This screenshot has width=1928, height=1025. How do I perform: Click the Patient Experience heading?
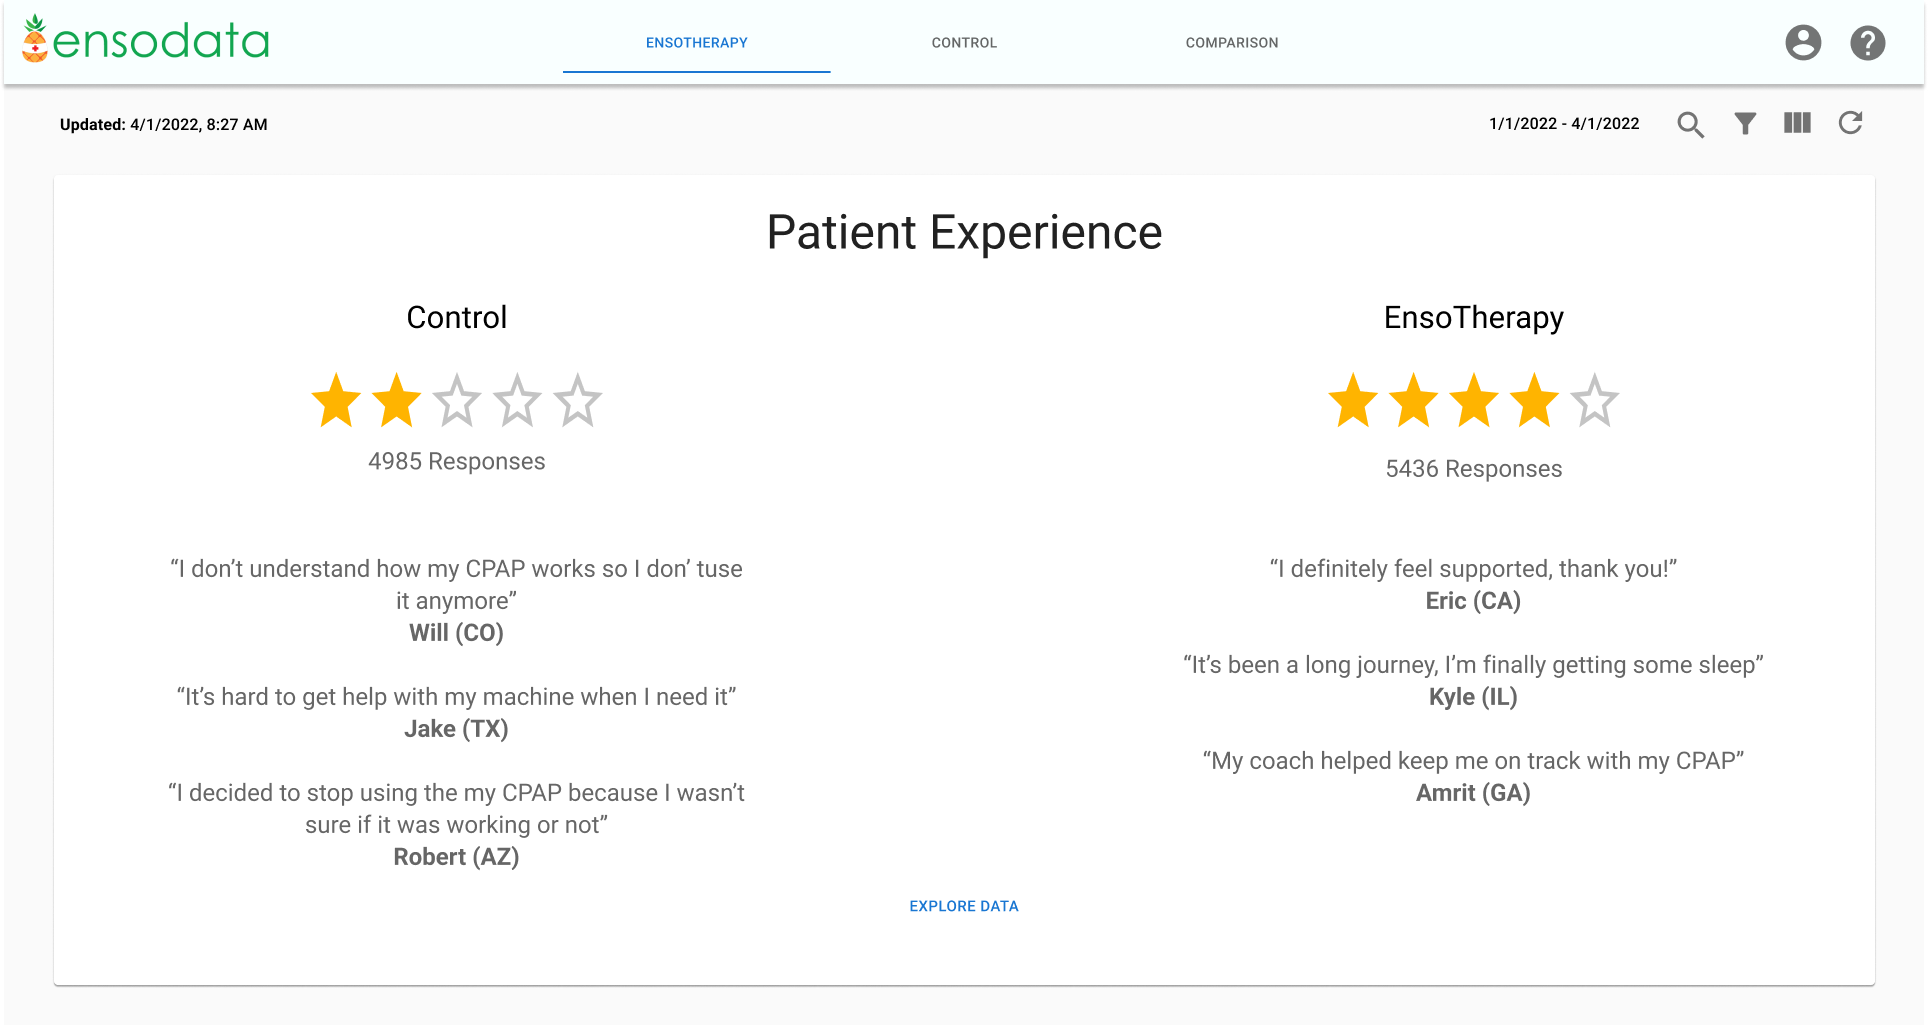(x=964, y=233)
